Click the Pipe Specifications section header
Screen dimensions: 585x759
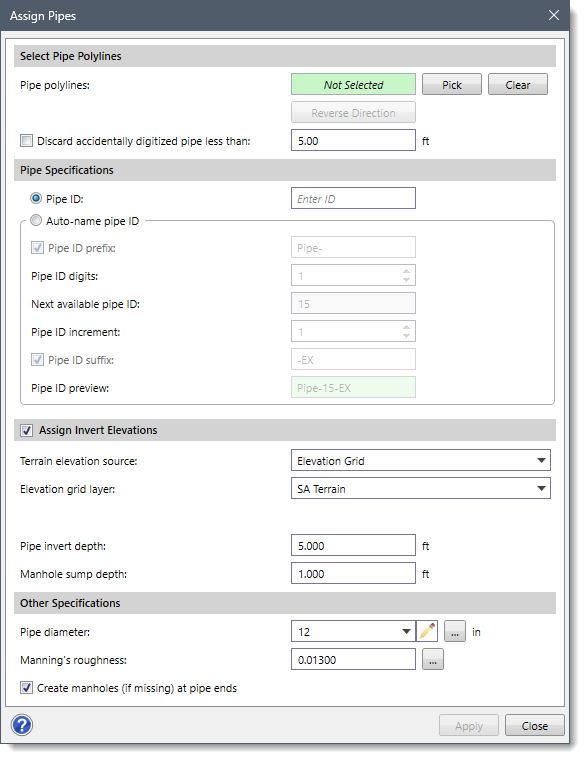285,170
